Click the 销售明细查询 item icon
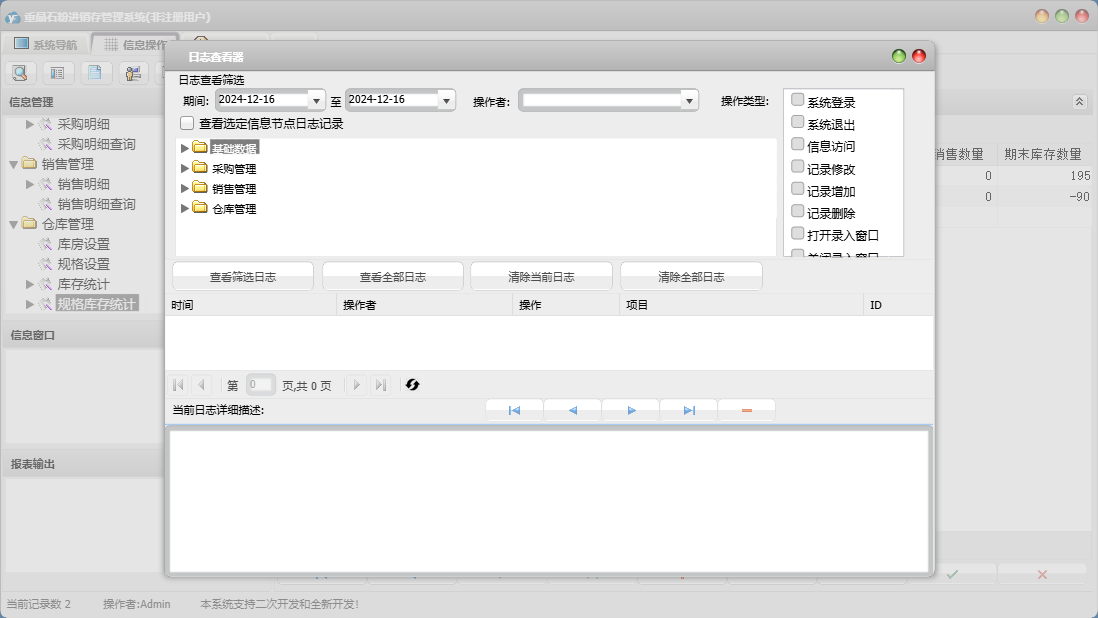This screenshot has height=618, width=1098. [46, 204]
